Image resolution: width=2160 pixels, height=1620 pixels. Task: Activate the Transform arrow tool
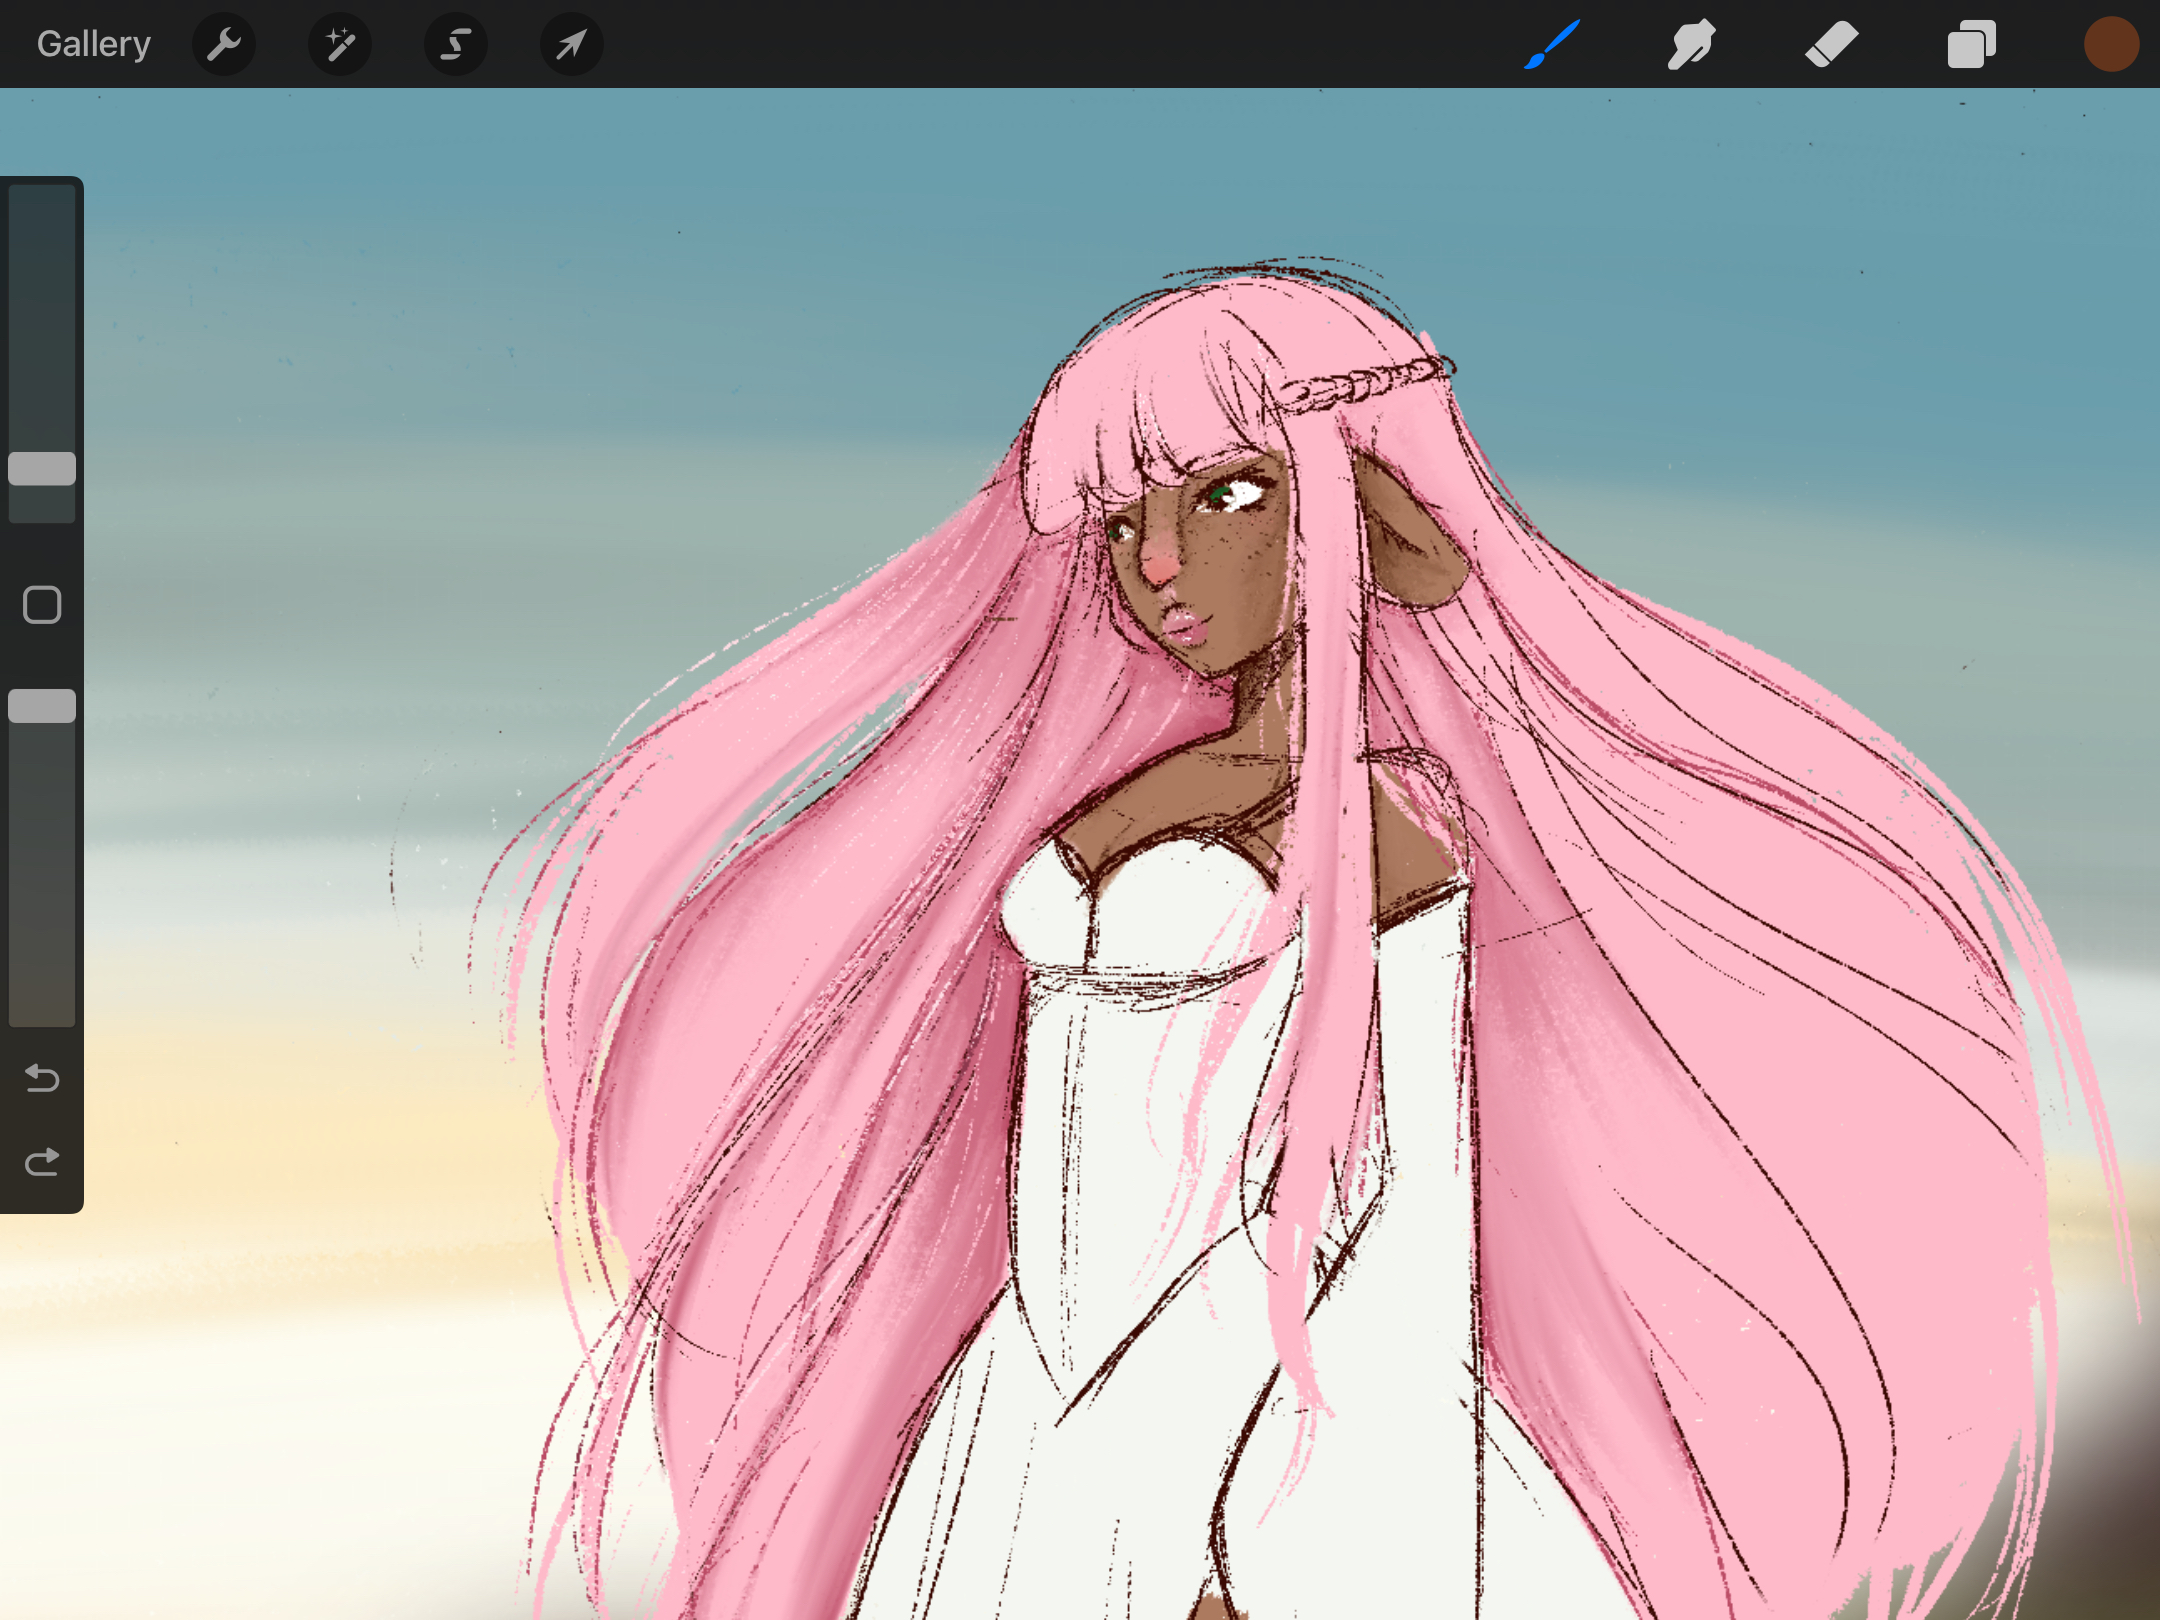tap(571, 44)
